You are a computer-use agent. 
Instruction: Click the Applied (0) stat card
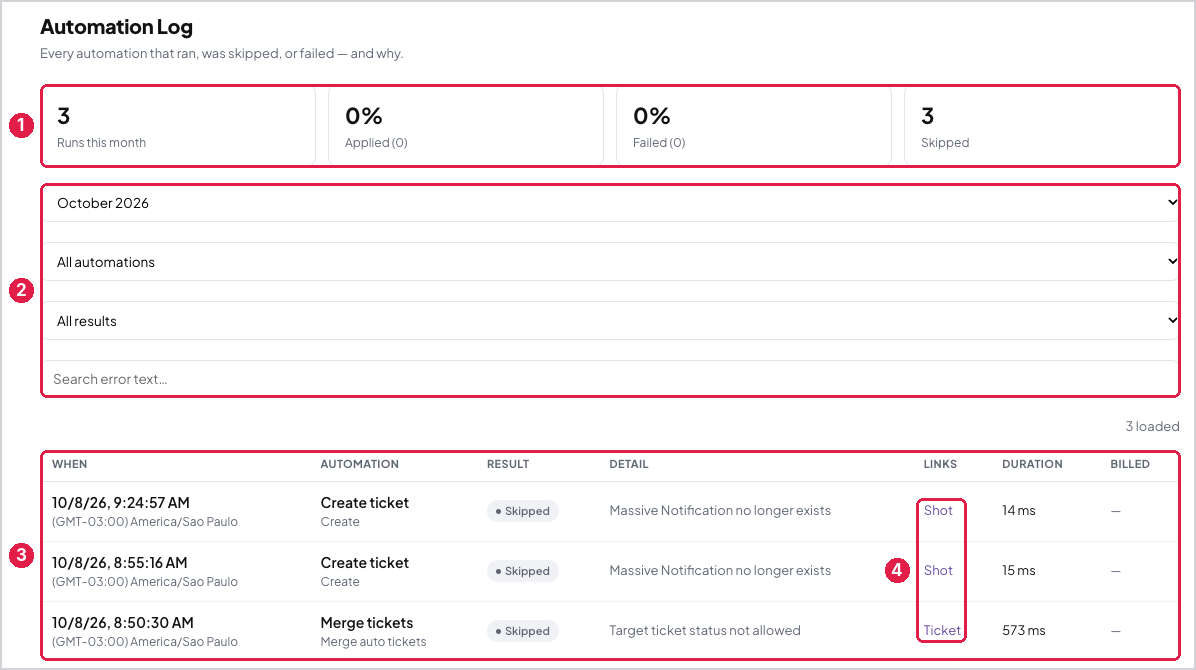(x=466, y=126)
